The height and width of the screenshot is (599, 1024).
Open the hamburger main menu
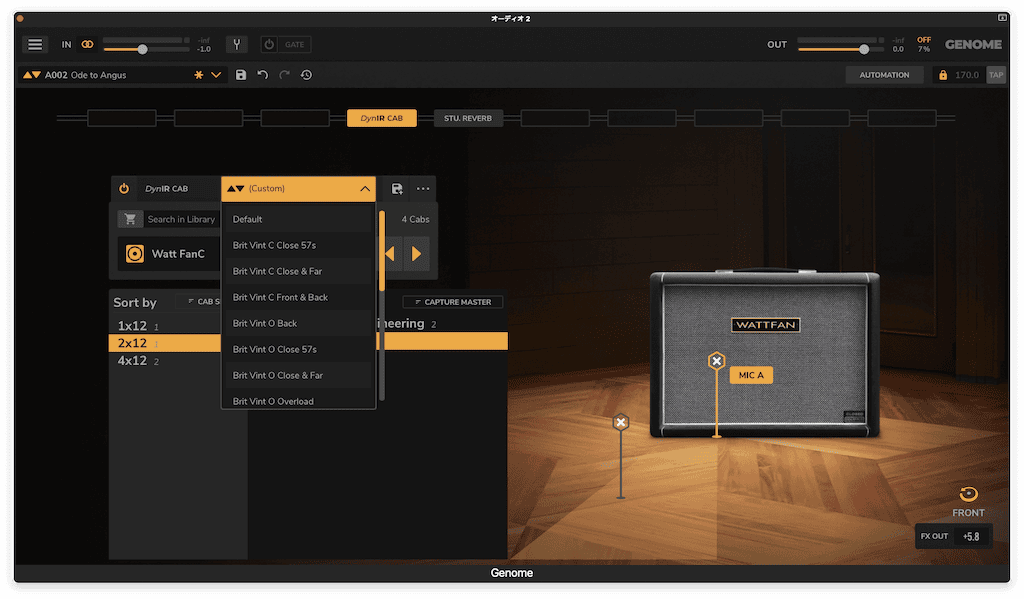[x=35, y=44]
